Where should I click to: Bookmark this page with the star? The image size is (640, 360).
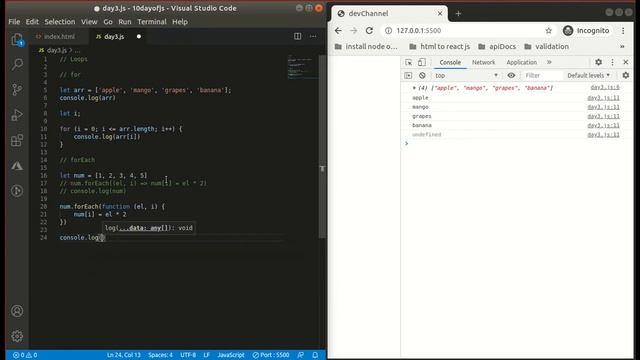pyautogui.click(x=549, y=31)
